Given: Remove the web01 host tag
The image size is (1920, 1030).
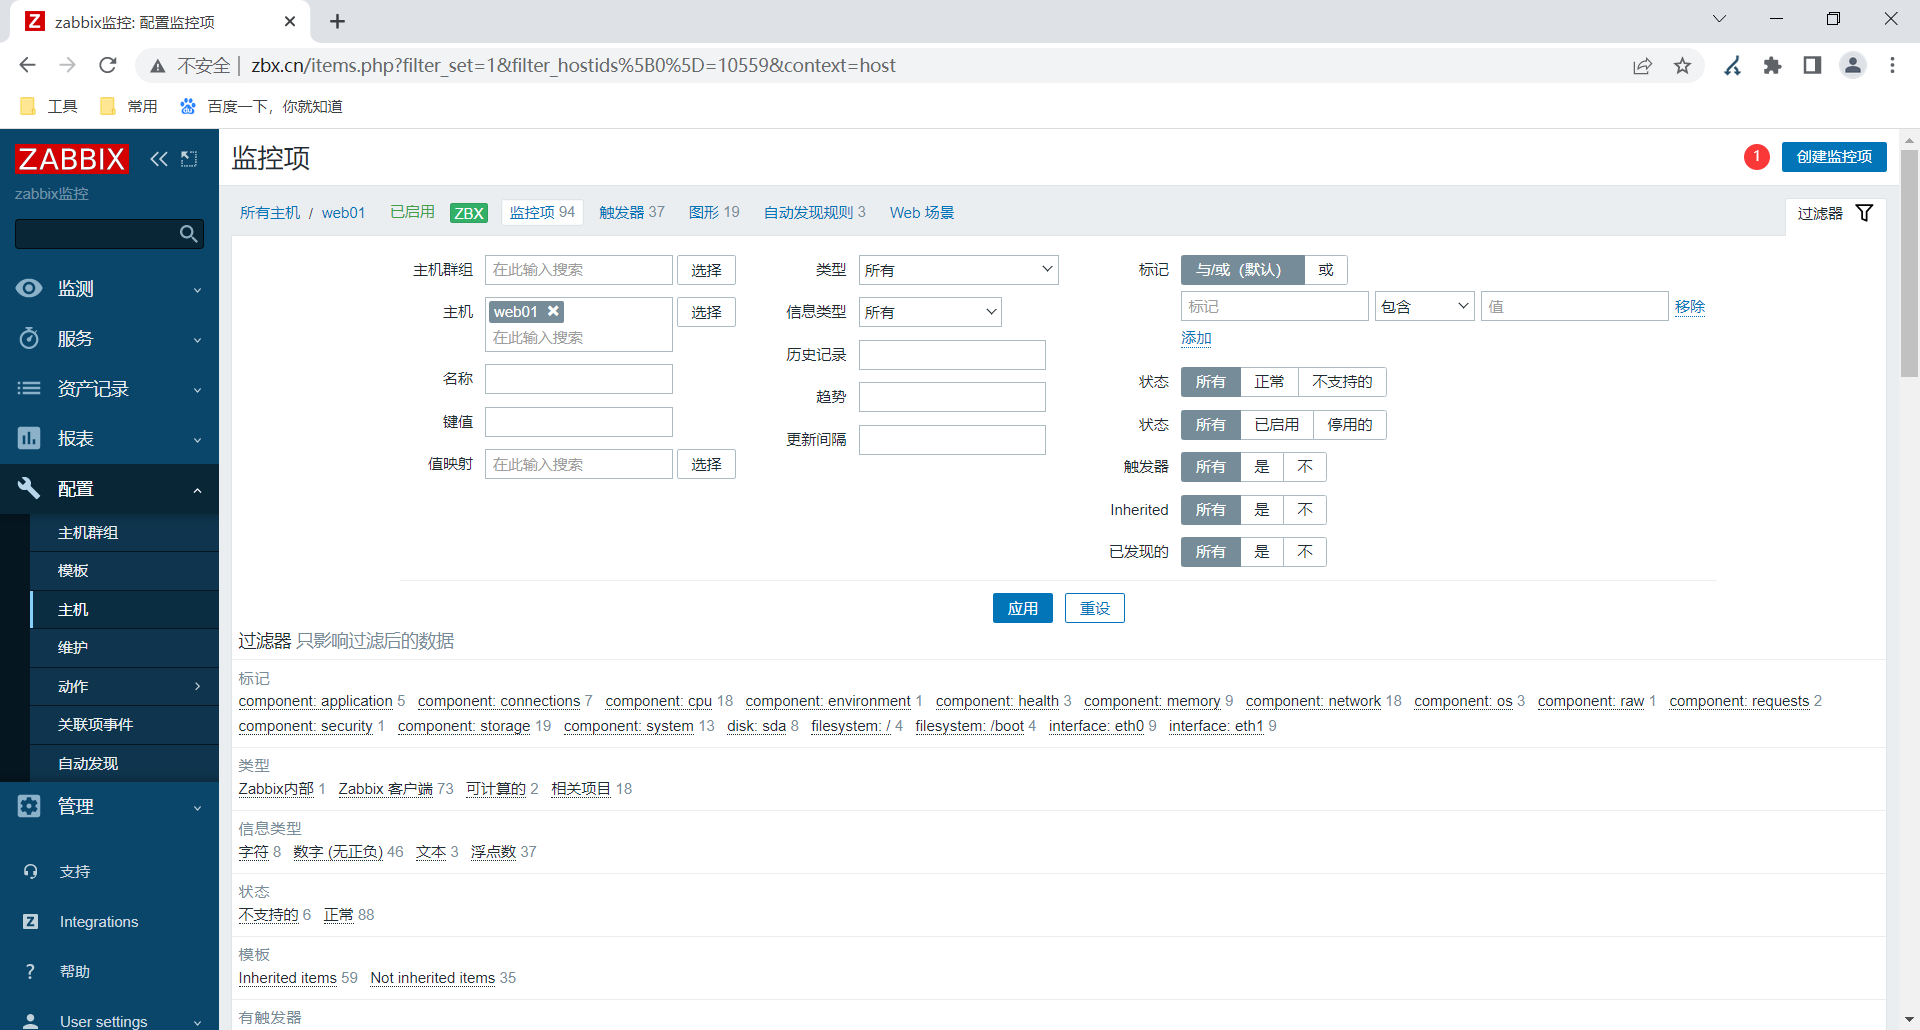Looking at the screenshot, I should 553,311.
